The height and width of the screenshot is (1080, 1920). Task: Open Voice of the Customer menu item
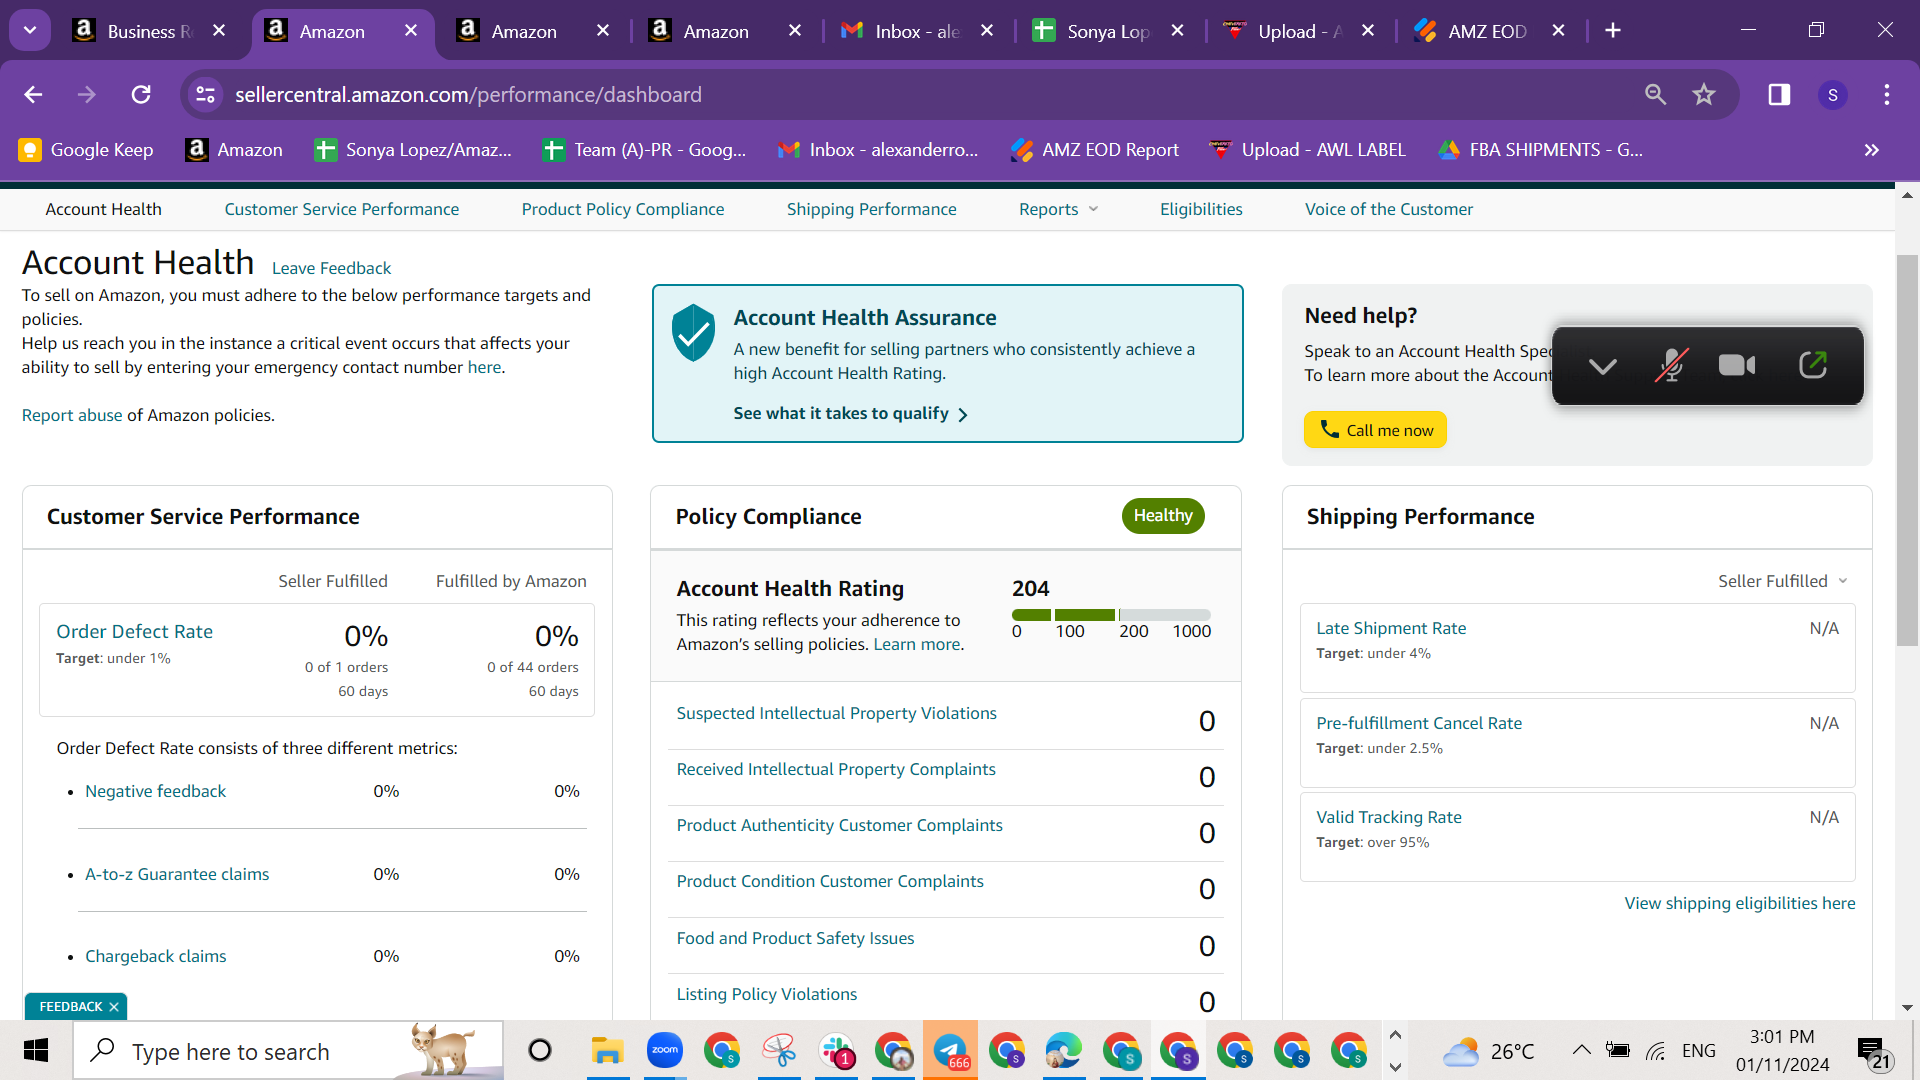point(1389,209)
